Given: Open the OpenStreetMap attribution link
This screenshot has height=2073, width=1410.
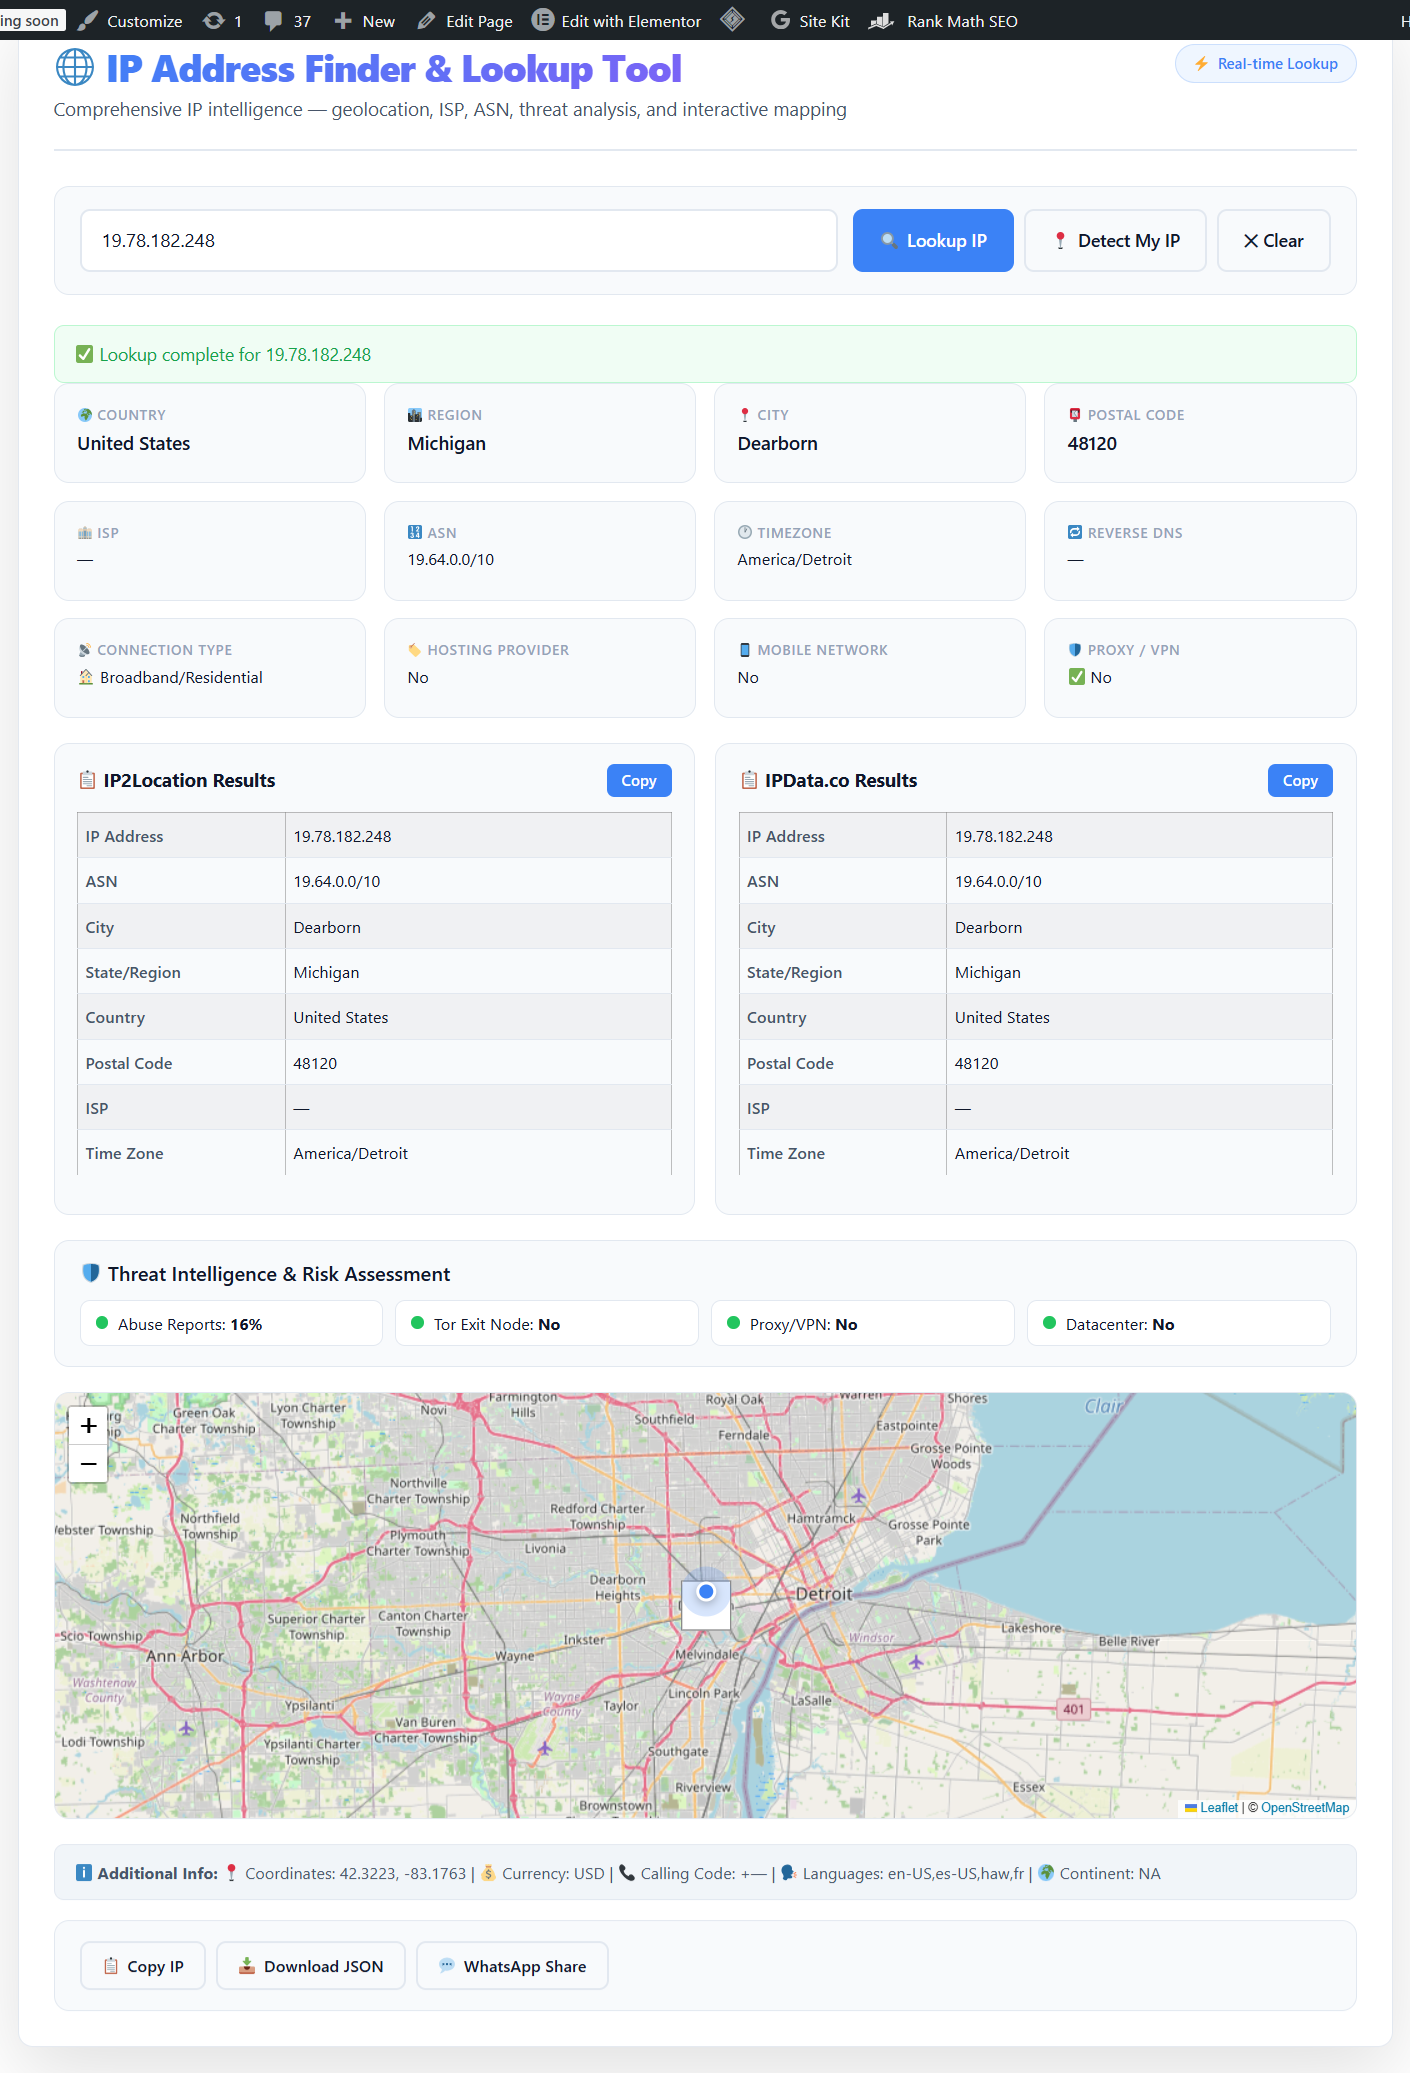Looking at the screenshot, I should 1304,1807.
